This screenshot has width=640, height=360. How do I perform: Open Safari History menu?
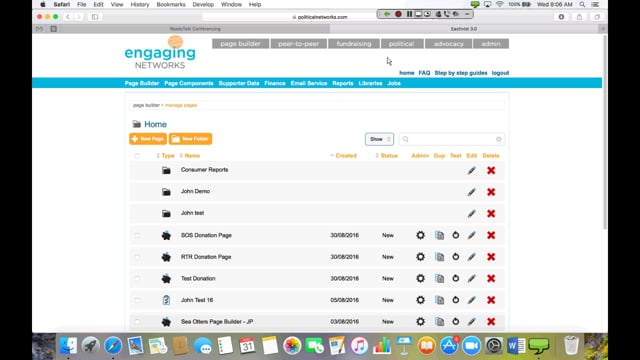(140, 4)
